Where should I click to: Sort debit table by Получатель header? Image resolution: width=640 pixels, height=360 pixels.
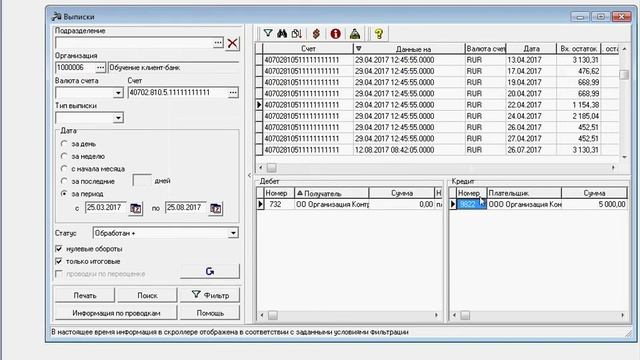click(331, 193)
